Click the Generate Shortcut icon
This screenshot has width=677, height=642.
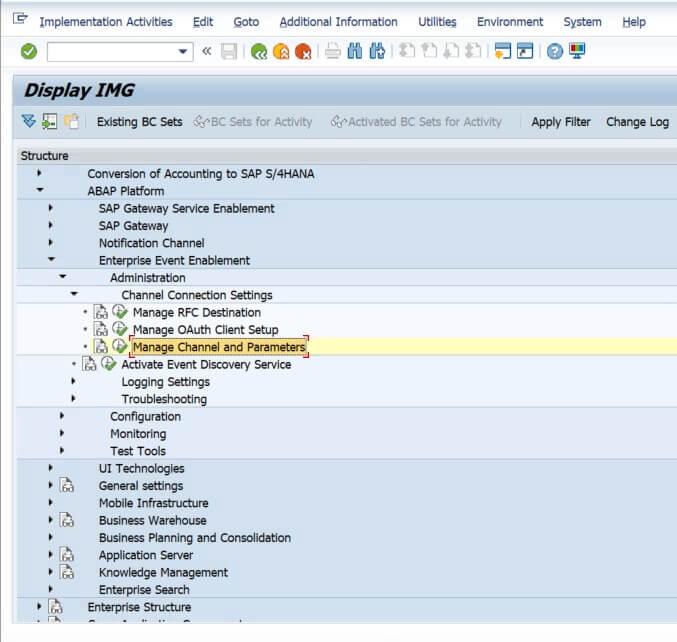pyautogui.click(x=525, y=51)
